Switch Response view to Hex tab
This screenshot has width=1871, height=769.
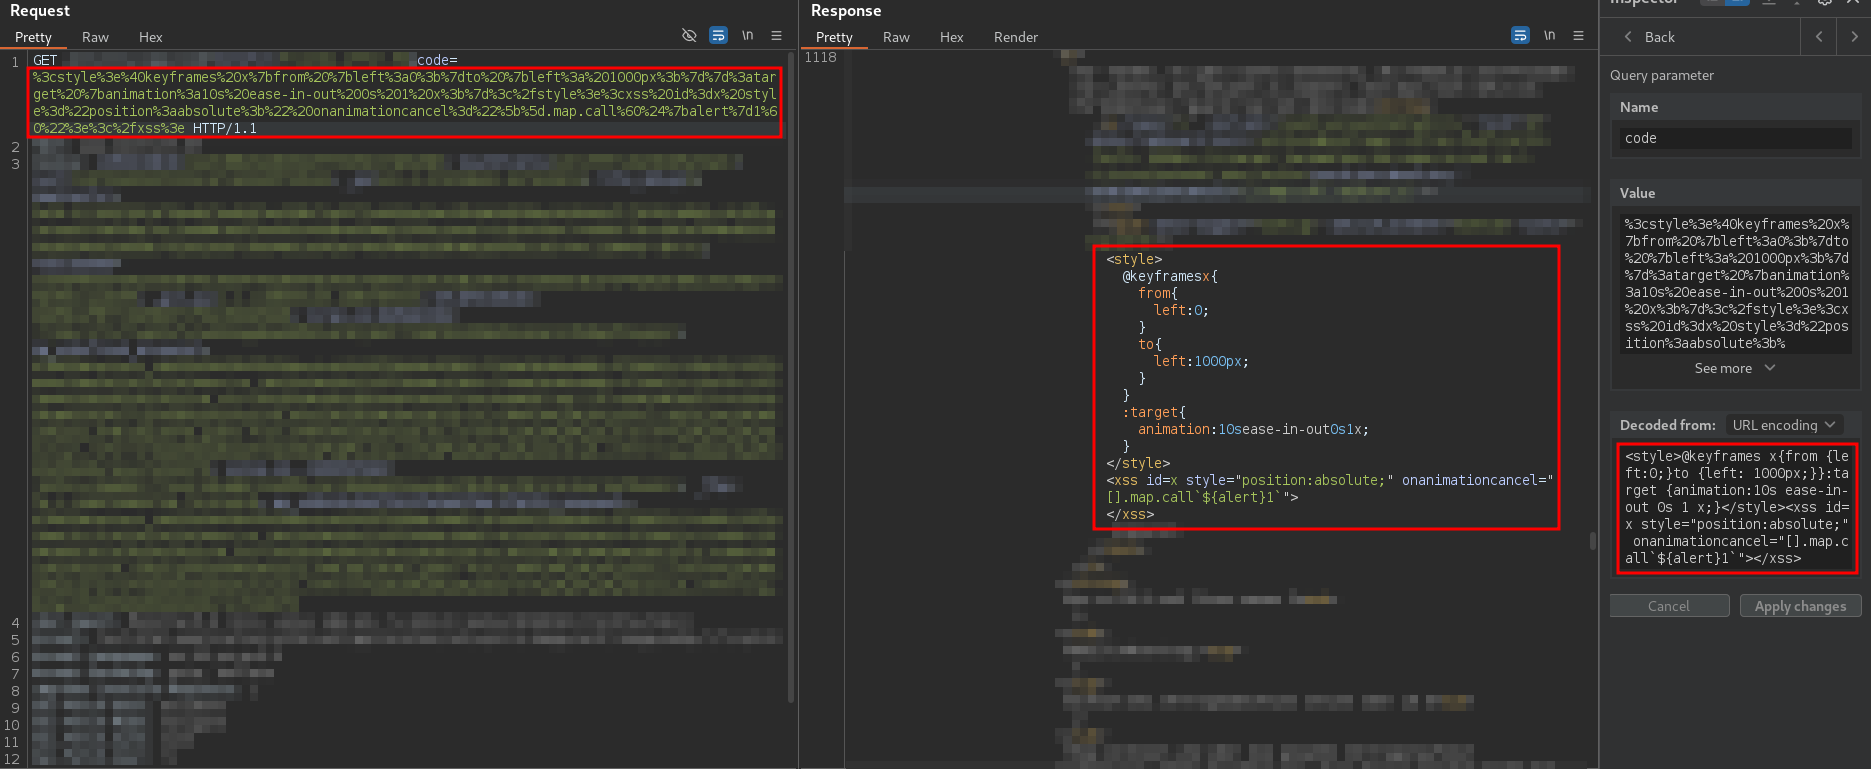(952, 37)
